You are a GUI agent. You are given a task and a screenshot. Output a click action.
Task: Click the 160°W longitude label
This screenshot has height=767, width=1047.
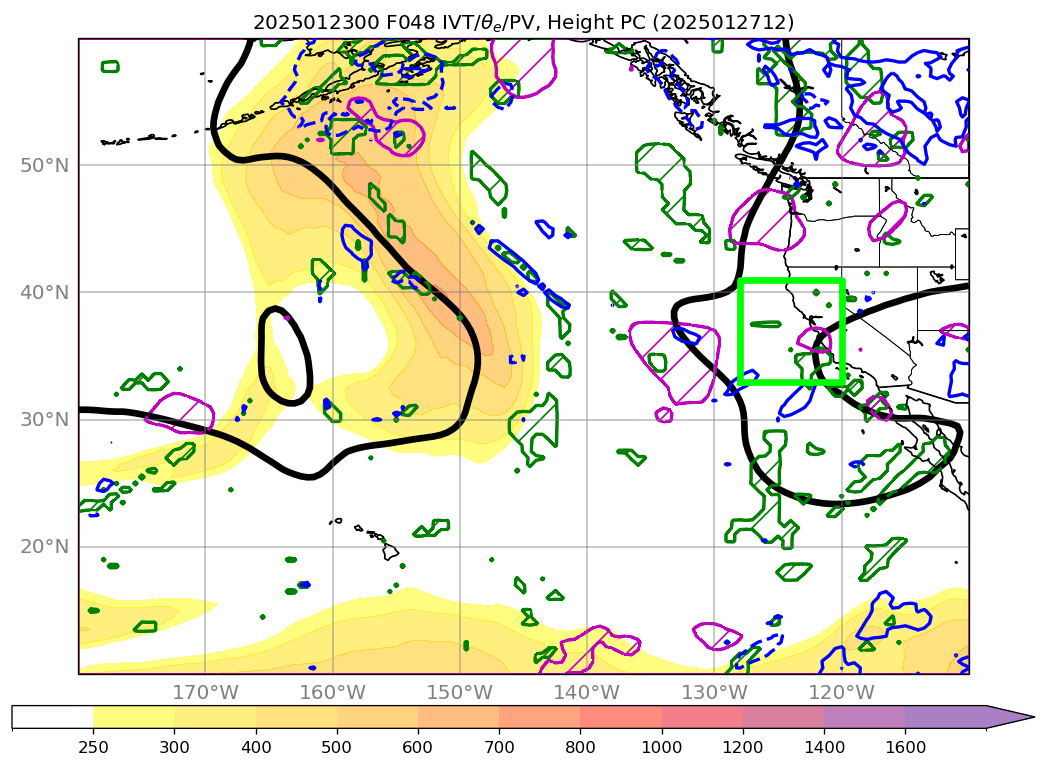333,692
